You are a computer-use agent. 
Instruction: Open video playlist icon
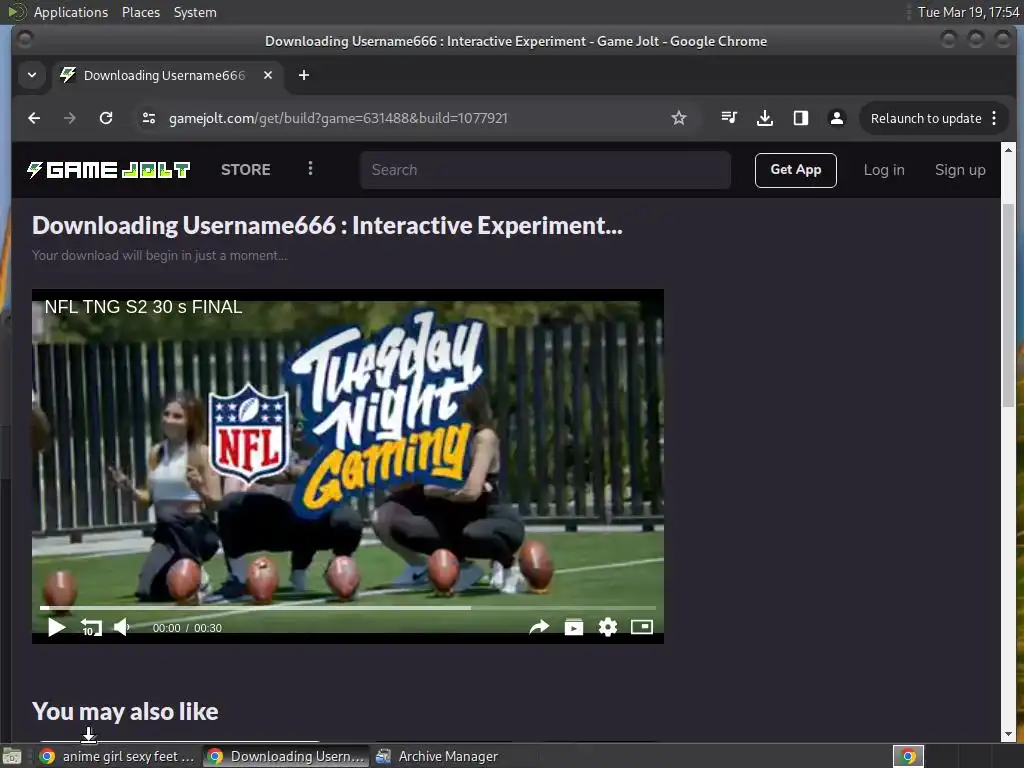coord(573,628)
